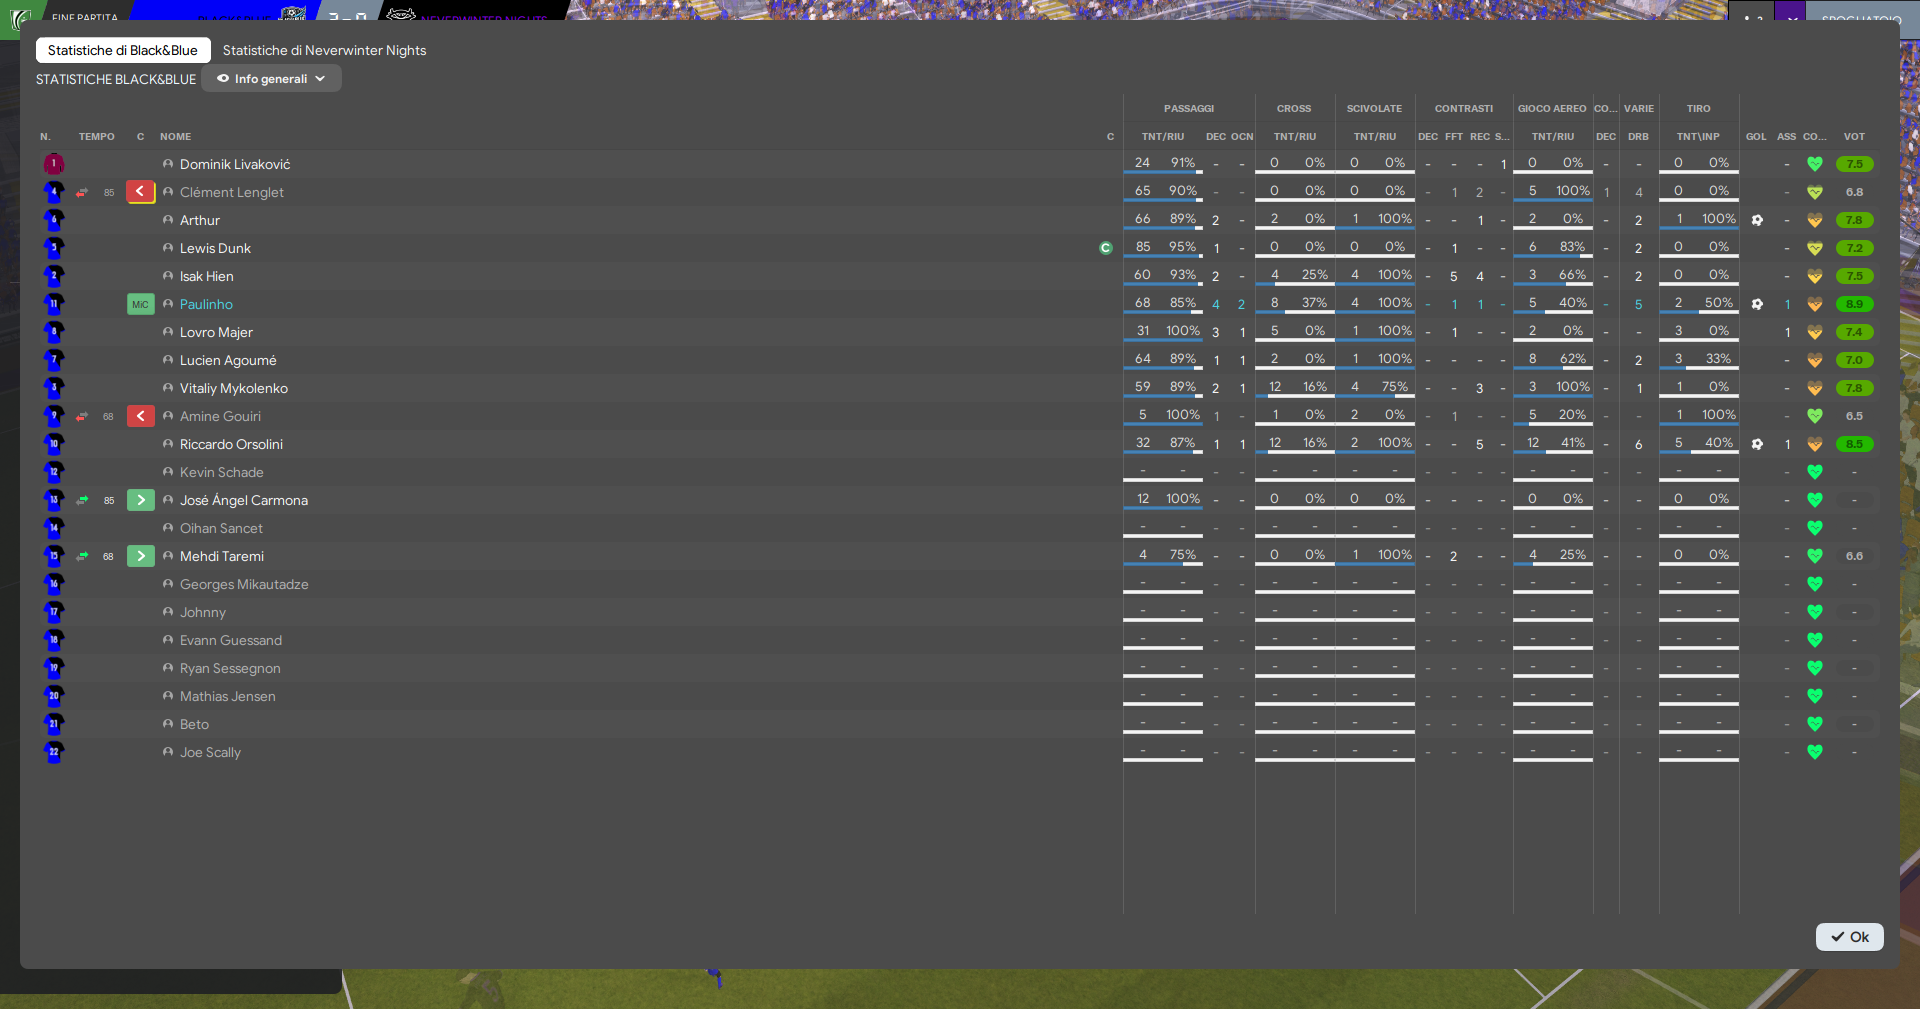Image resolution: width=1920 pixels, height=1009 pixels.
Task: Click the profile icon beside Lovro Majer
Action: click(168, 332)
